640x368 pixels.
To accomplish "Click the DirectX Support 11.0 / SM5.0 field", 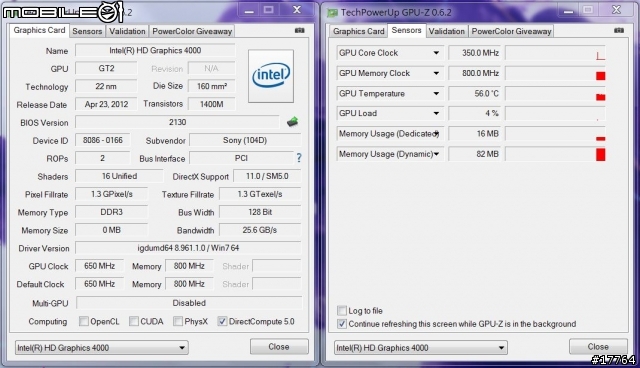I will (x=267, y=176).
